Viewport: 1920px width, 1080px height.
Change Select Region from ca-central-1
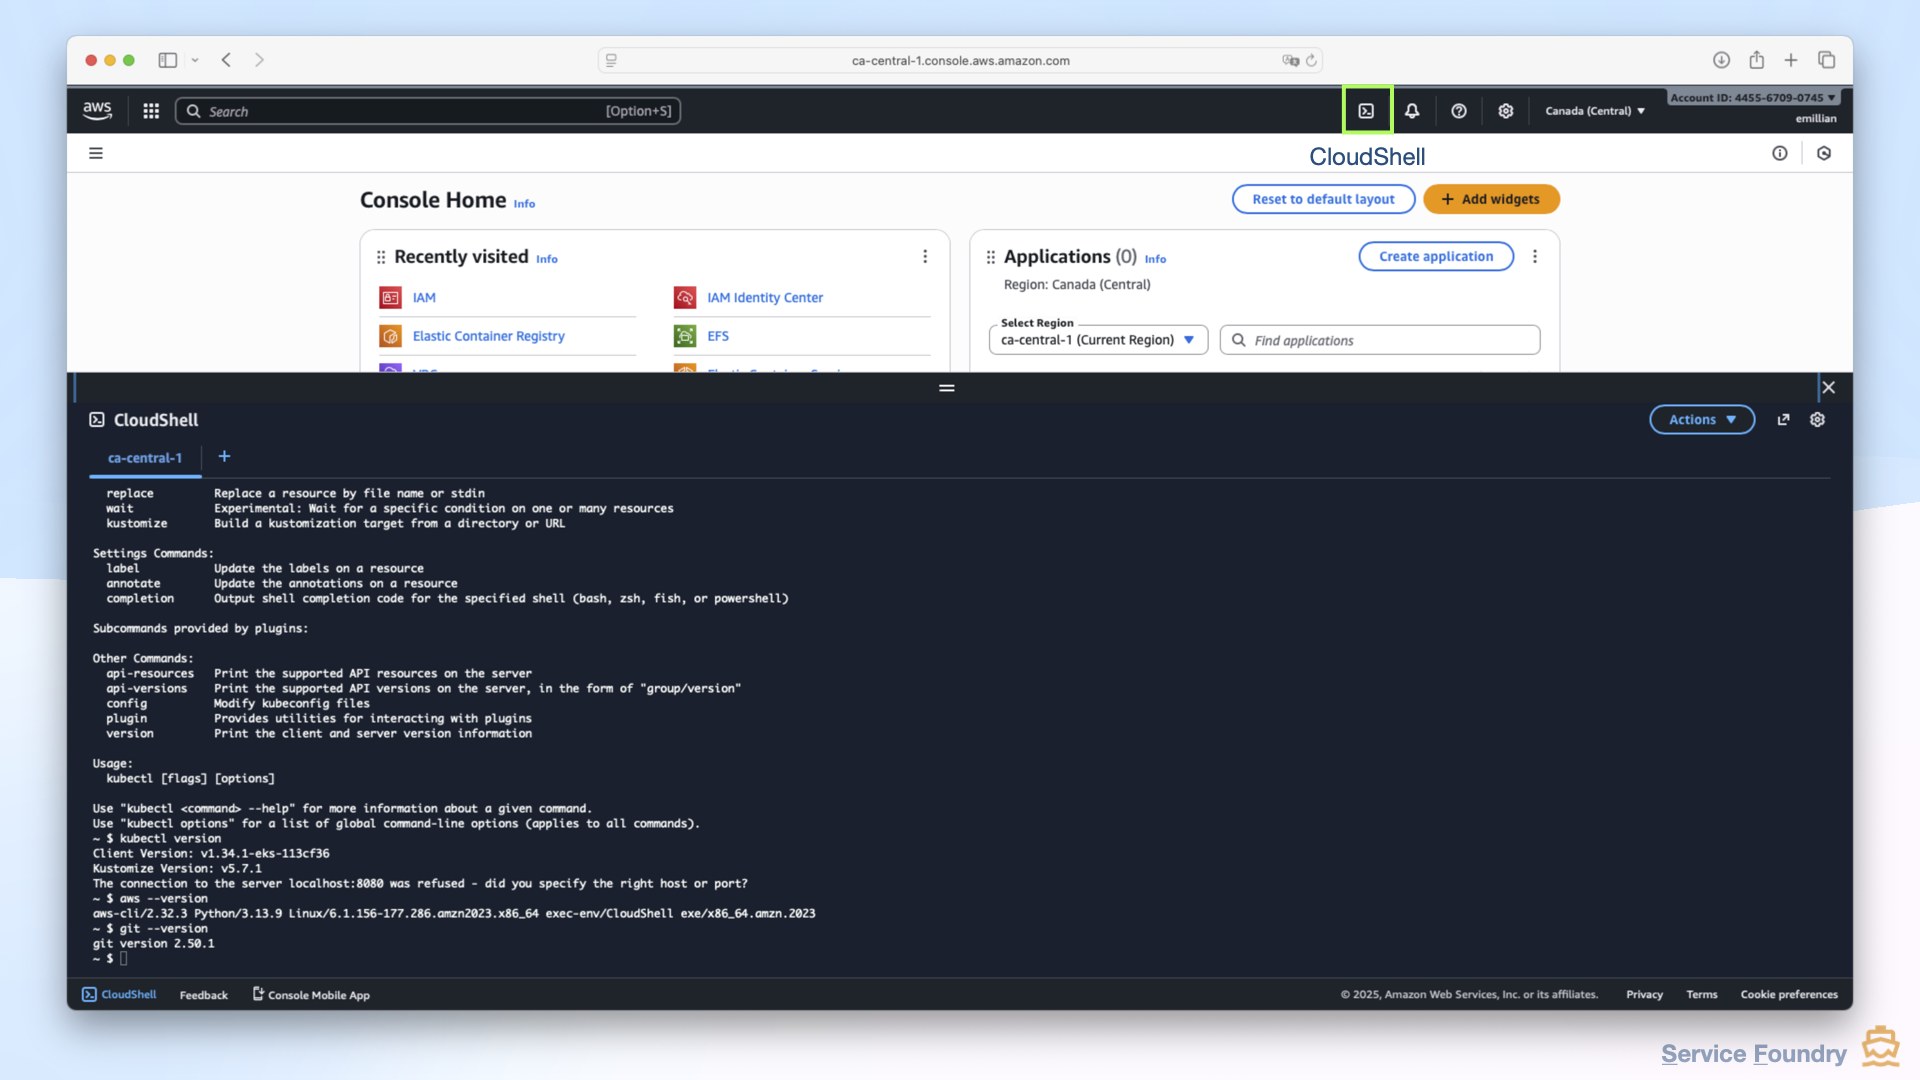[x=1097, y=340]
